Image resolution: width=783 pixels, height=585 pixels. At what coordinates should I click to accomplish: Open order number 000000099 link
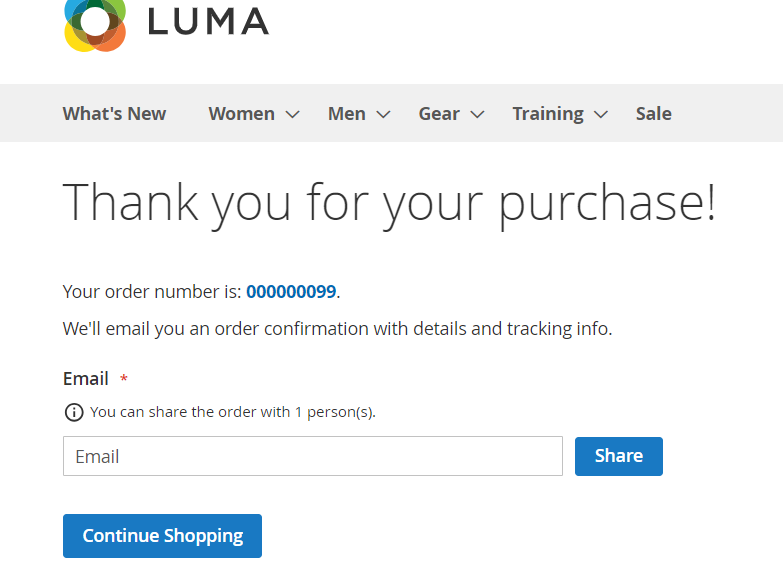coord(291,292)
